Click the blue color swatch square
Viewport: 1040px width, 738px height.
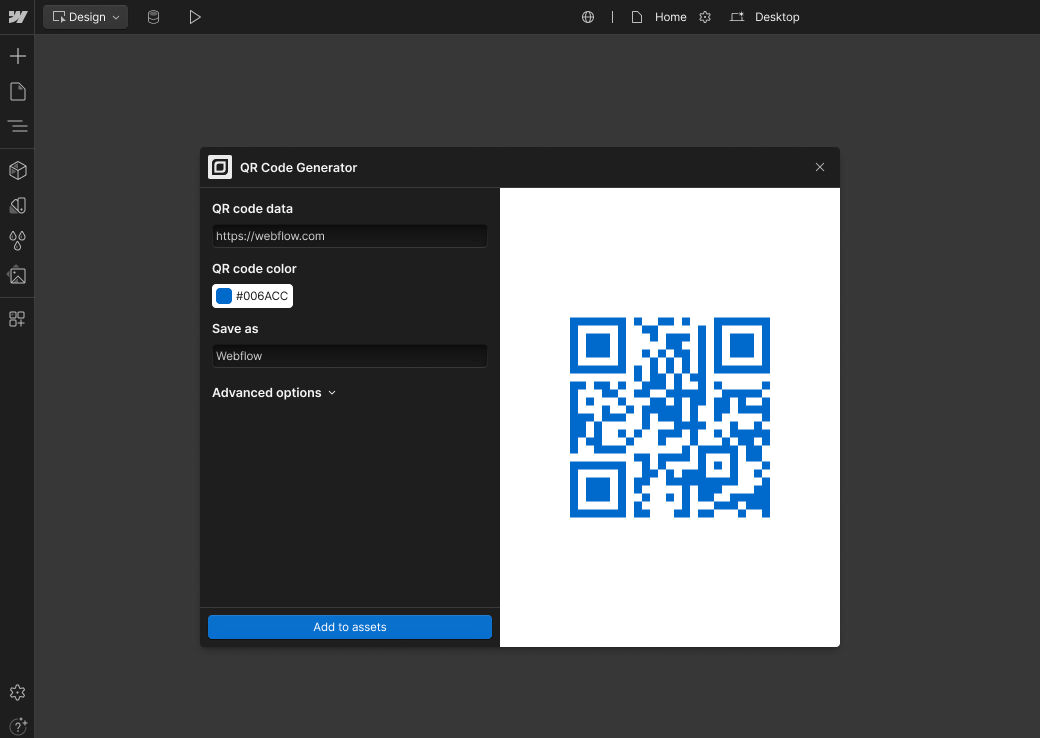[x=224, y=296]
